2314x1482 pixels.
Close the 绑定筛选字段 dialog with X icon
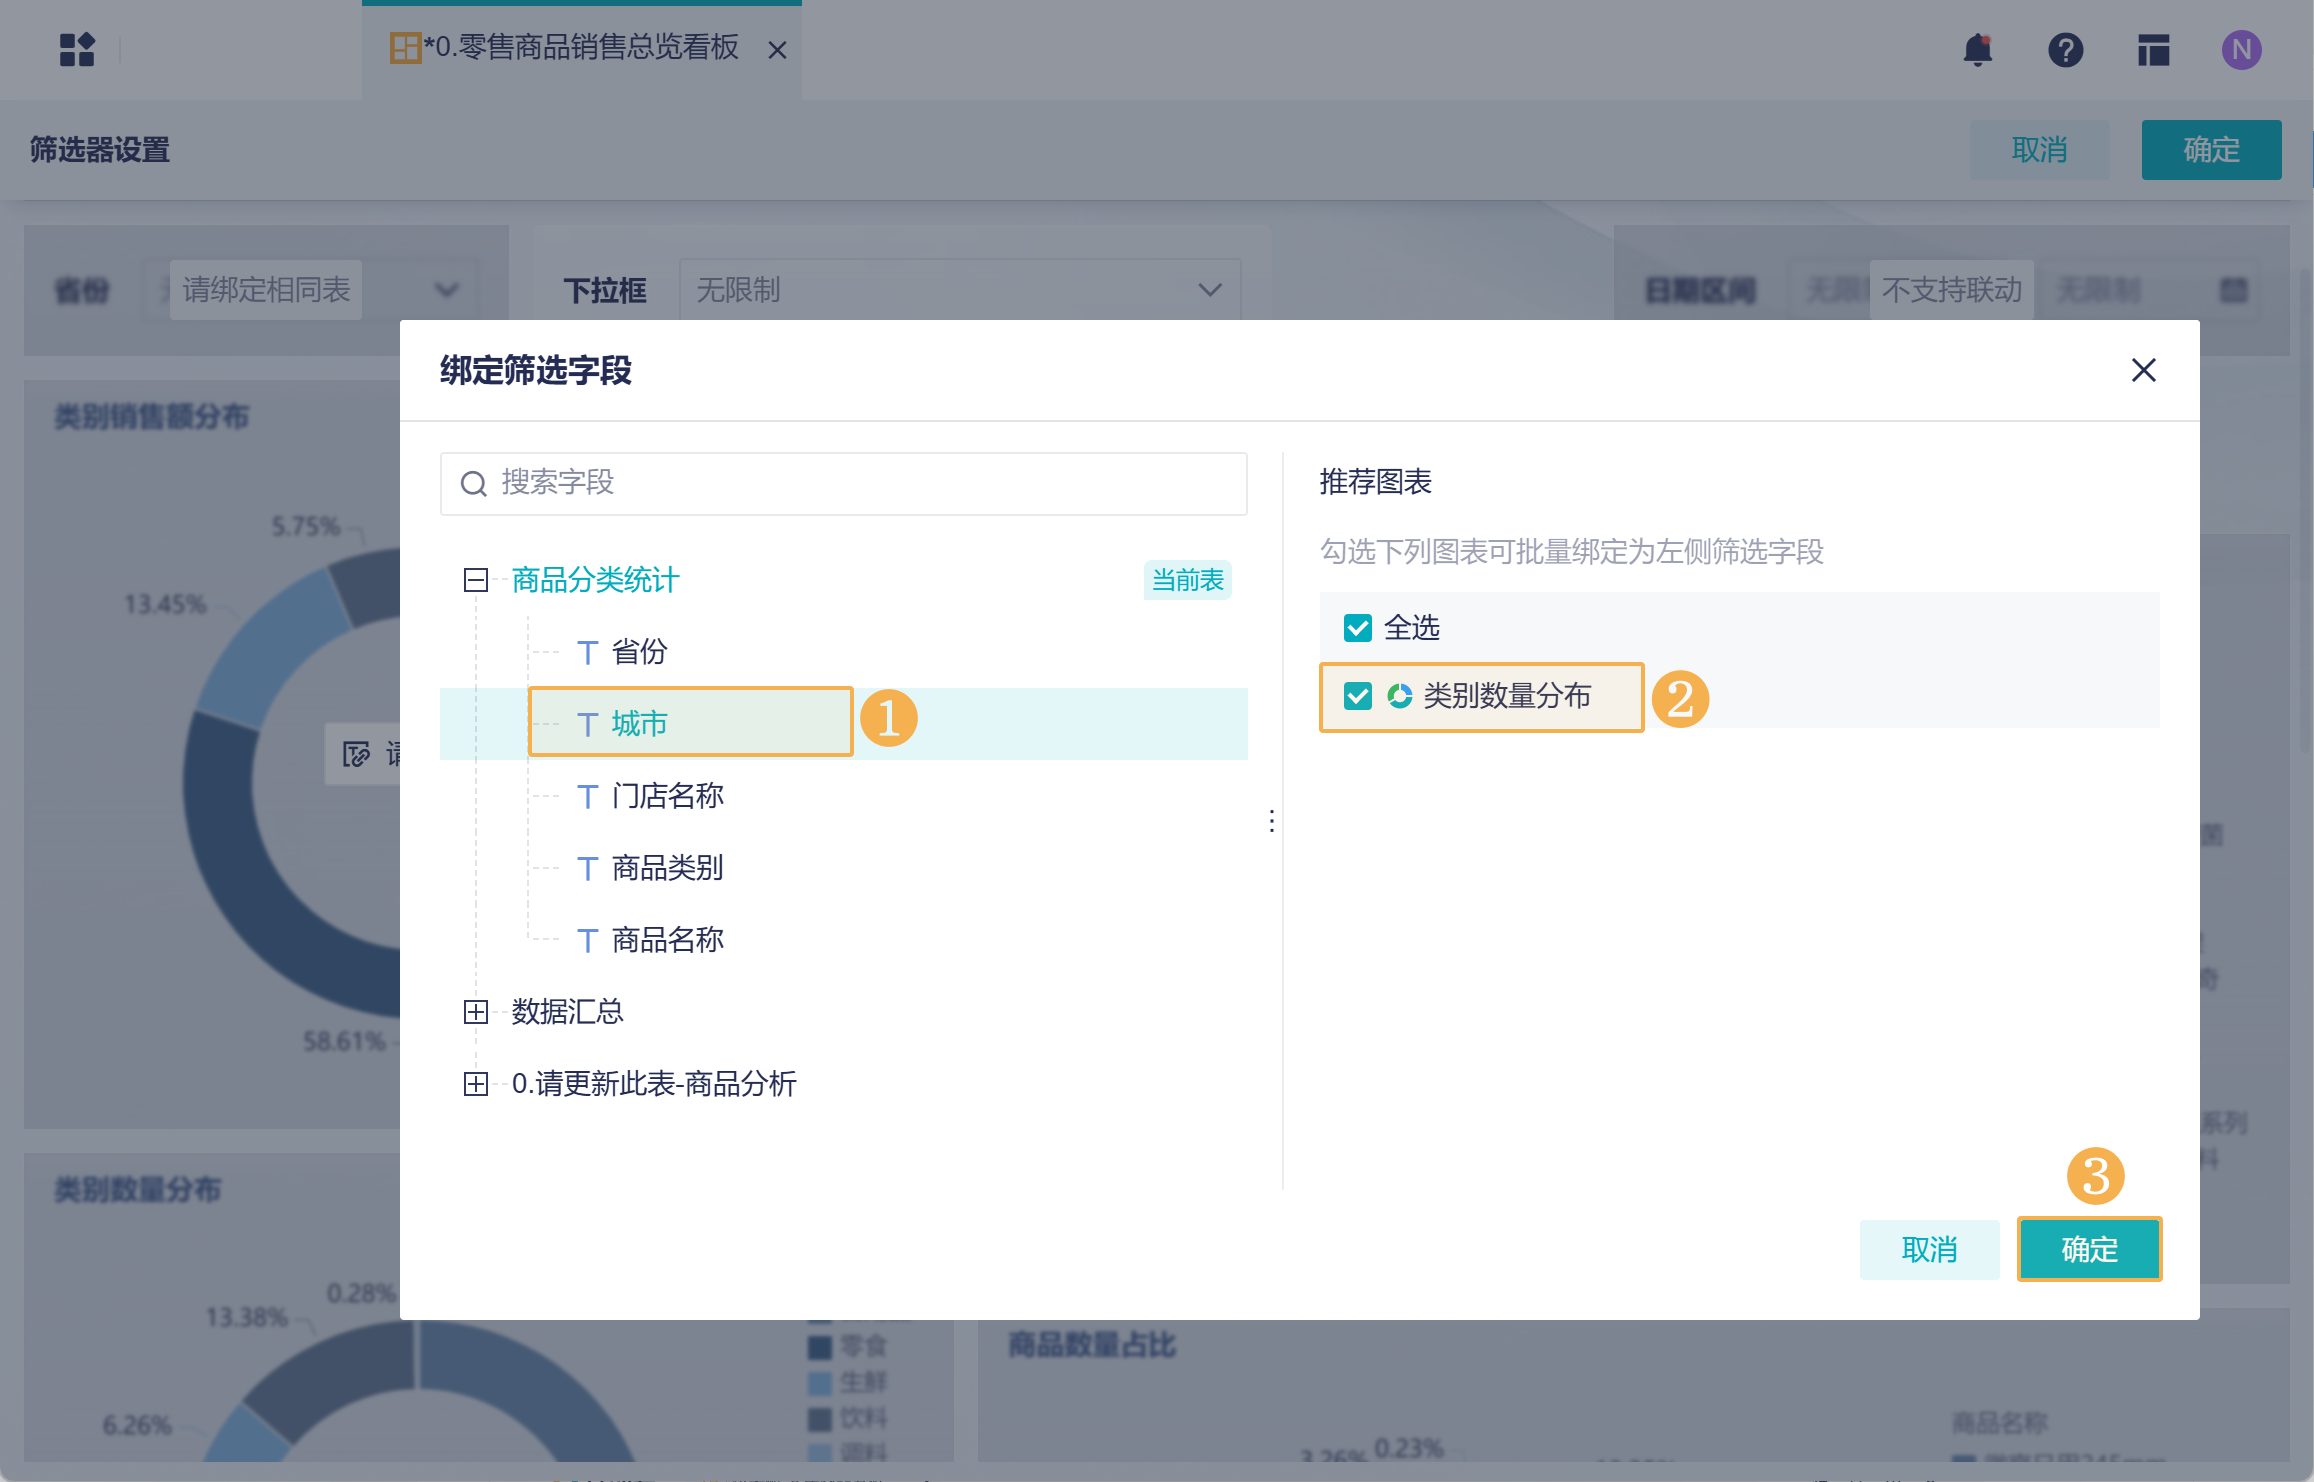click(2143, 370)
